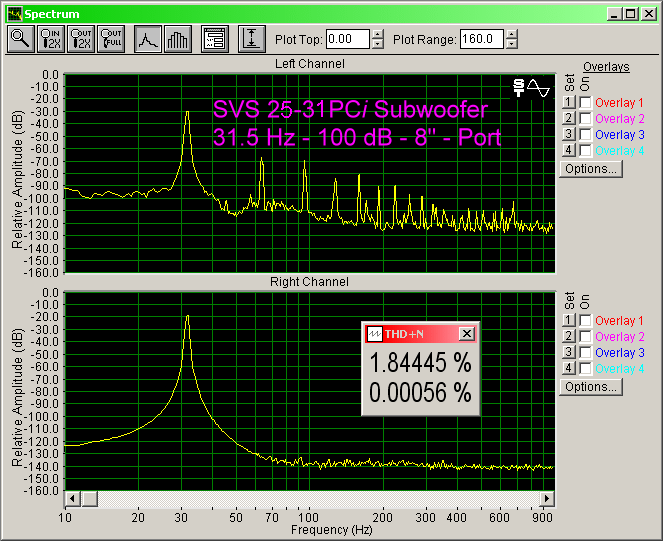The height and width of the screenshot is (541, 663).
Task: Open the spectrum settings dialog icon
Action: pyautogui.click(x=214, y=39)
